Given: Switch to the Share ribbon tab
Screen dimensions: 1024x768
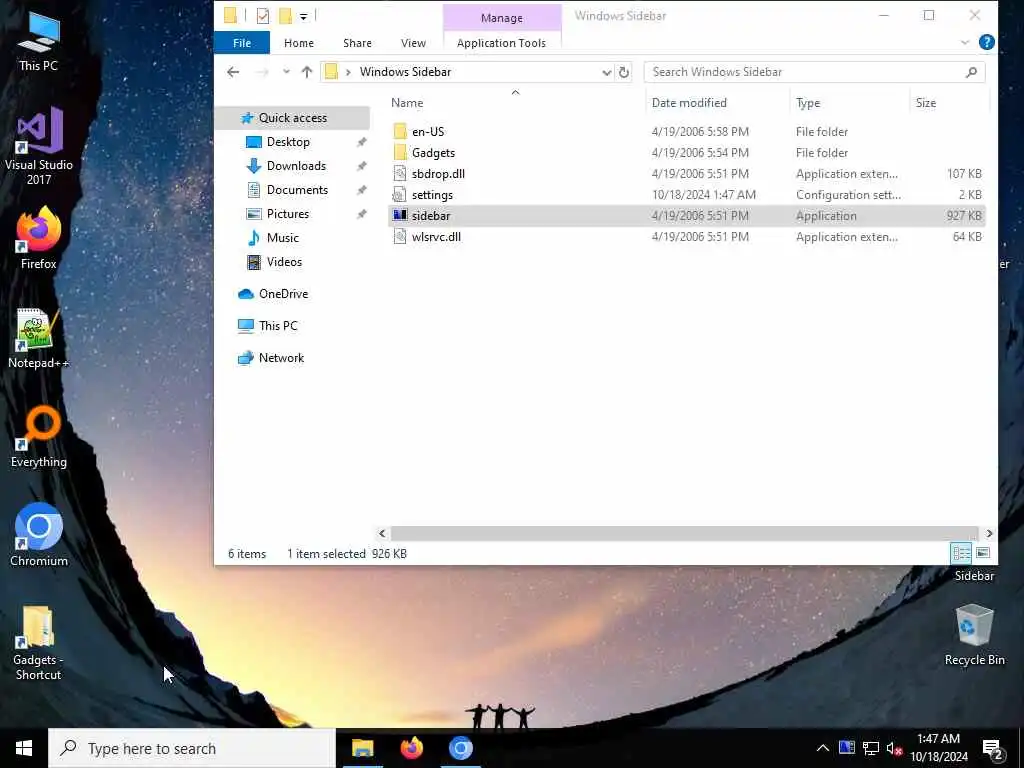Looking at the screenshot, I should (x=357, y=43).
